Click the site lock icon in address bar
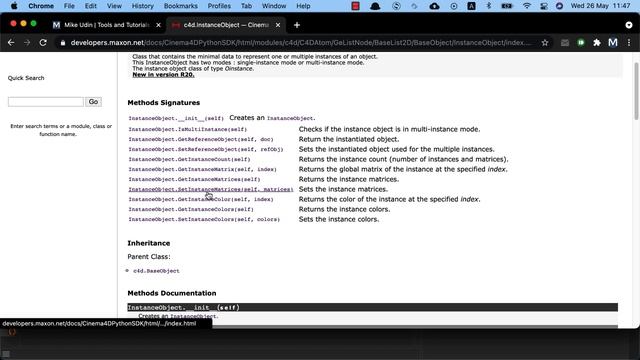 coord(62,42)
